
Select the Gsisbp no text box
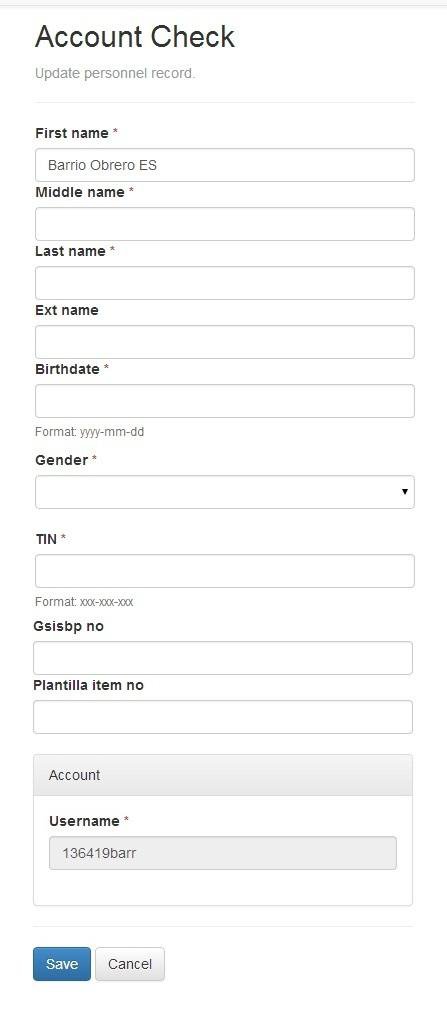(223, 658)
